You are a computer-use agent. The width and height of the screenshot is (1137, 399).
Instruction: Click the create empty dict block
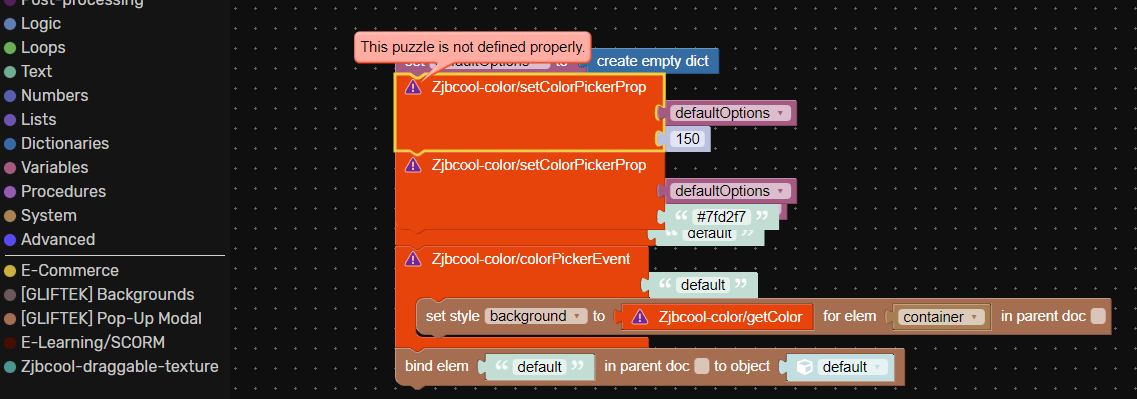653,61
